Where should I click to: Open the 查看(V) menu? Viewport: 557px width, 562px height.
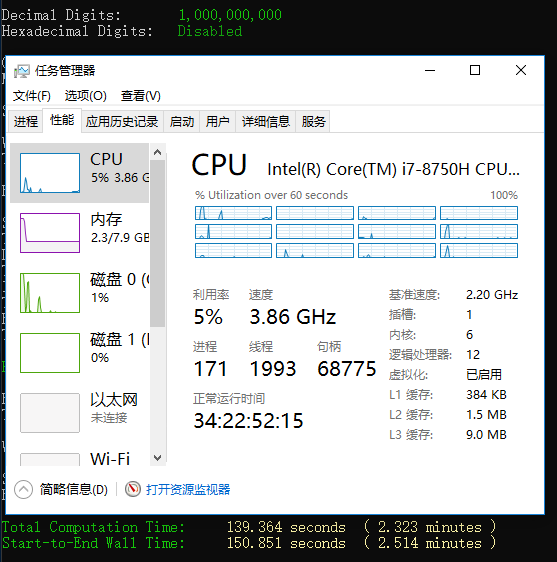pyautogui.click(x=141, y=96)
